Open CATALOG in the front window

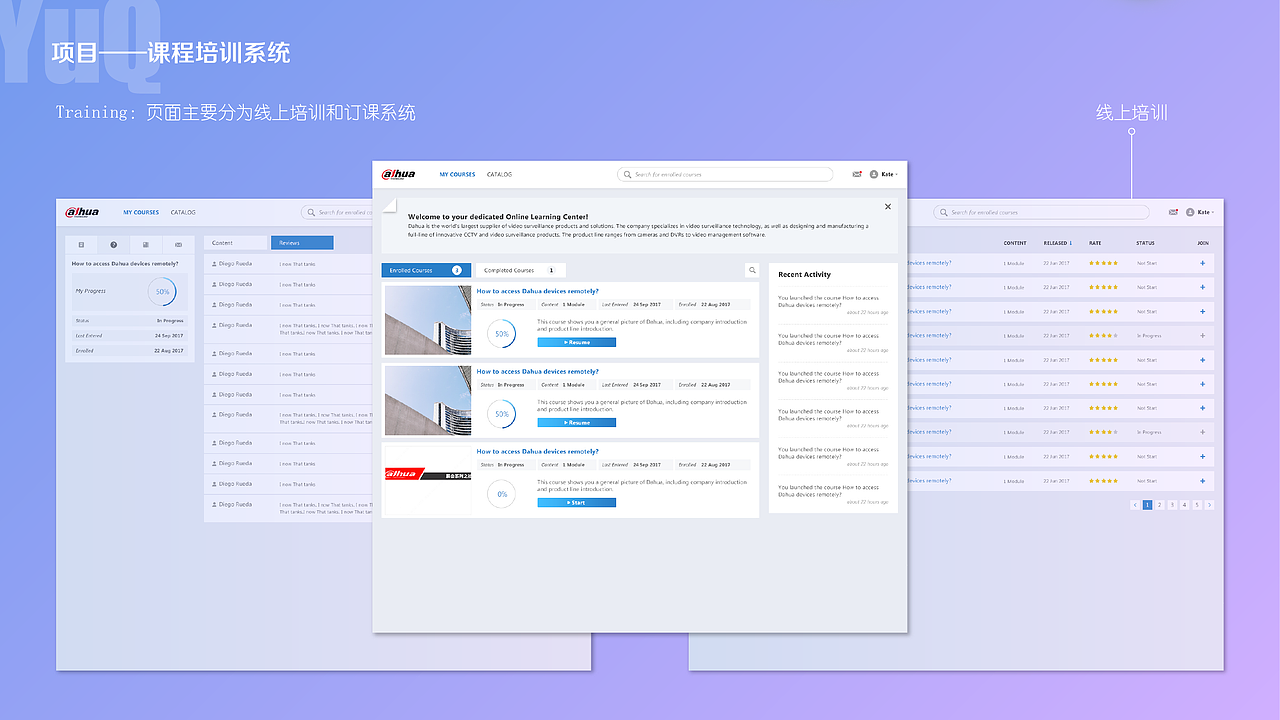pos(499,174)
